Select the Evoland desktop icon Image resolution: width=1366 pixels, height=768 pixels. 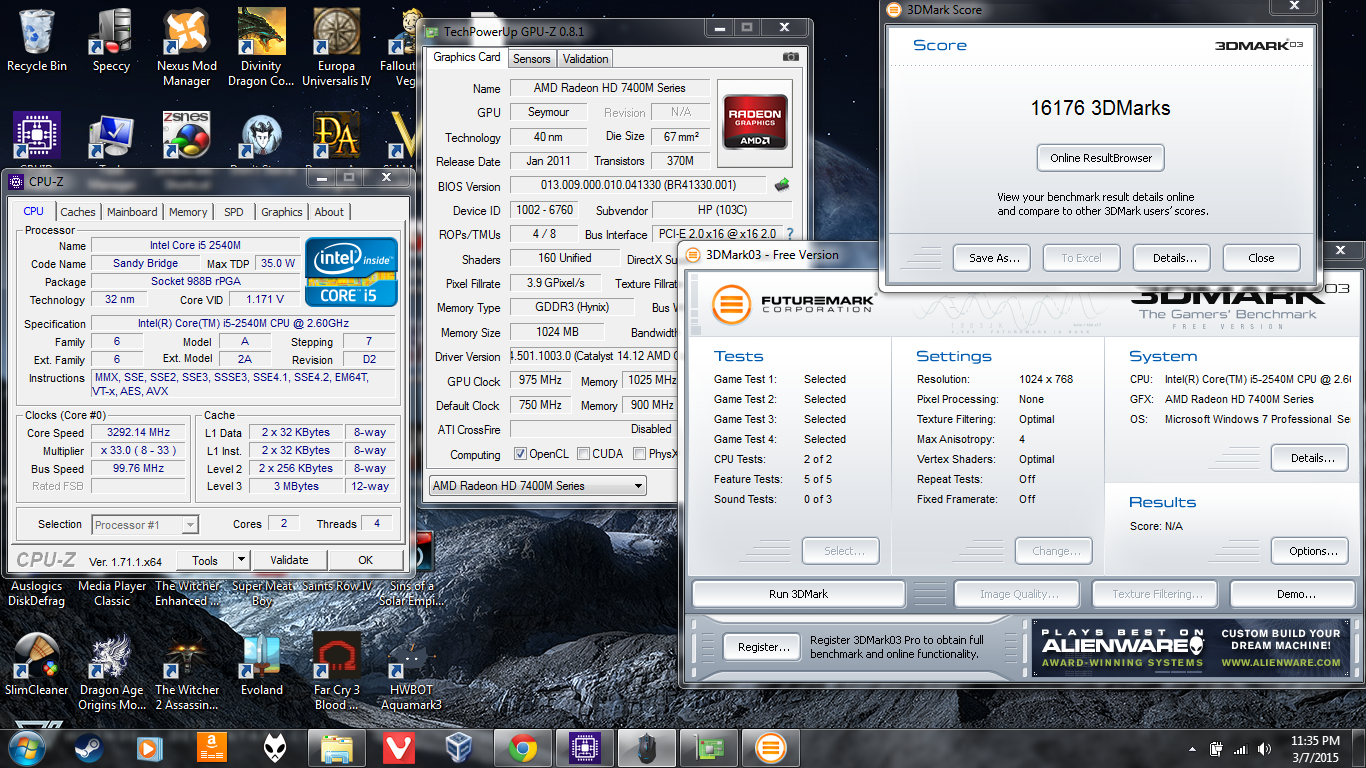point(262,664)
